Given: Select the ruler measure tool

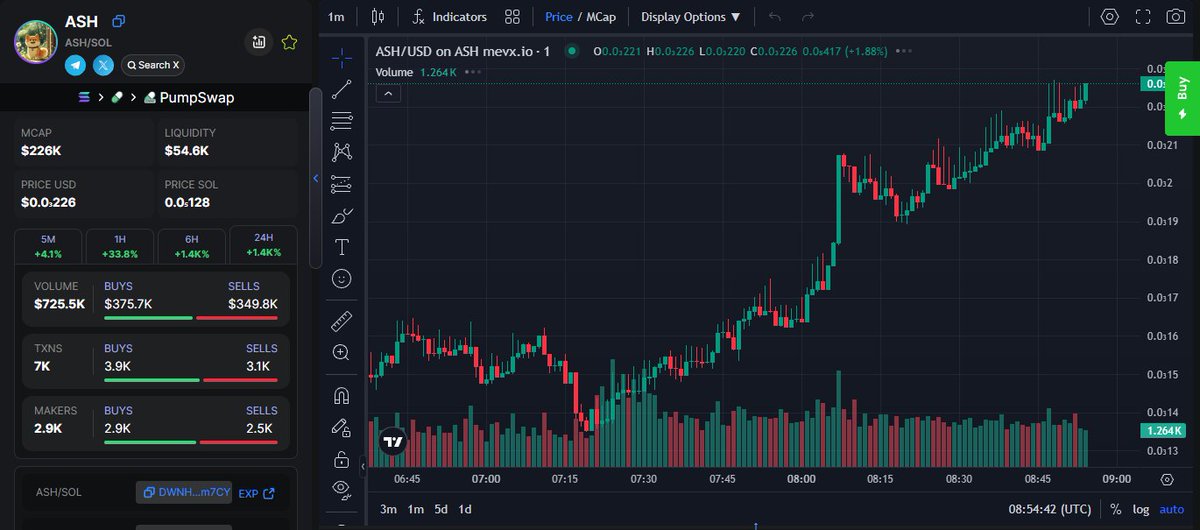Looking at the screenshot, I should [x=342, y=321].
